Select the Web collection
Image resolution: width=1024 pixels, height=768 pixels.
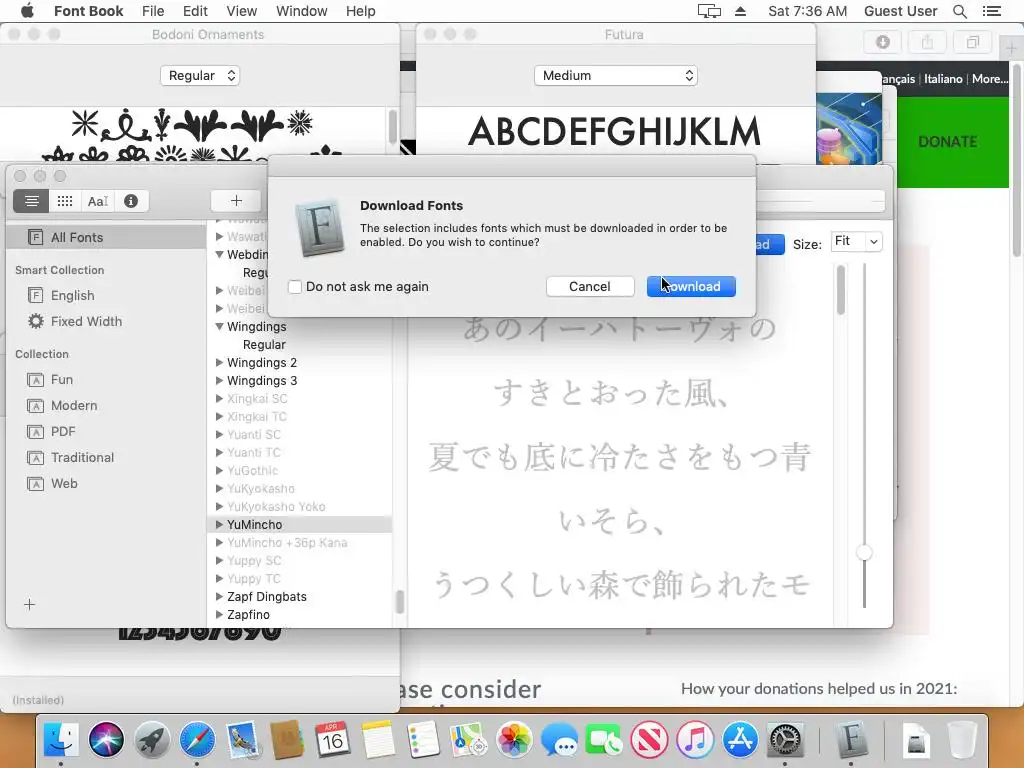[64, 483]
